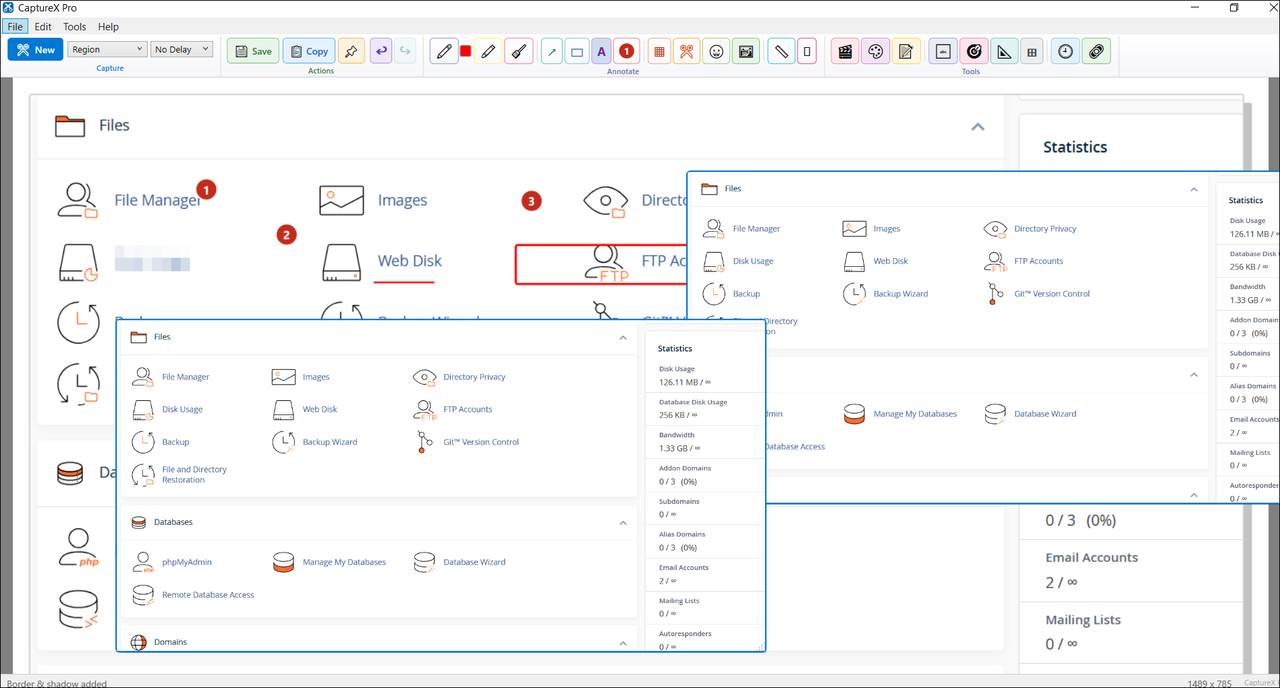This screenshot has width=1280, height=688.
Task: Start a new capture with New
Action: click(x=36, y=50)
